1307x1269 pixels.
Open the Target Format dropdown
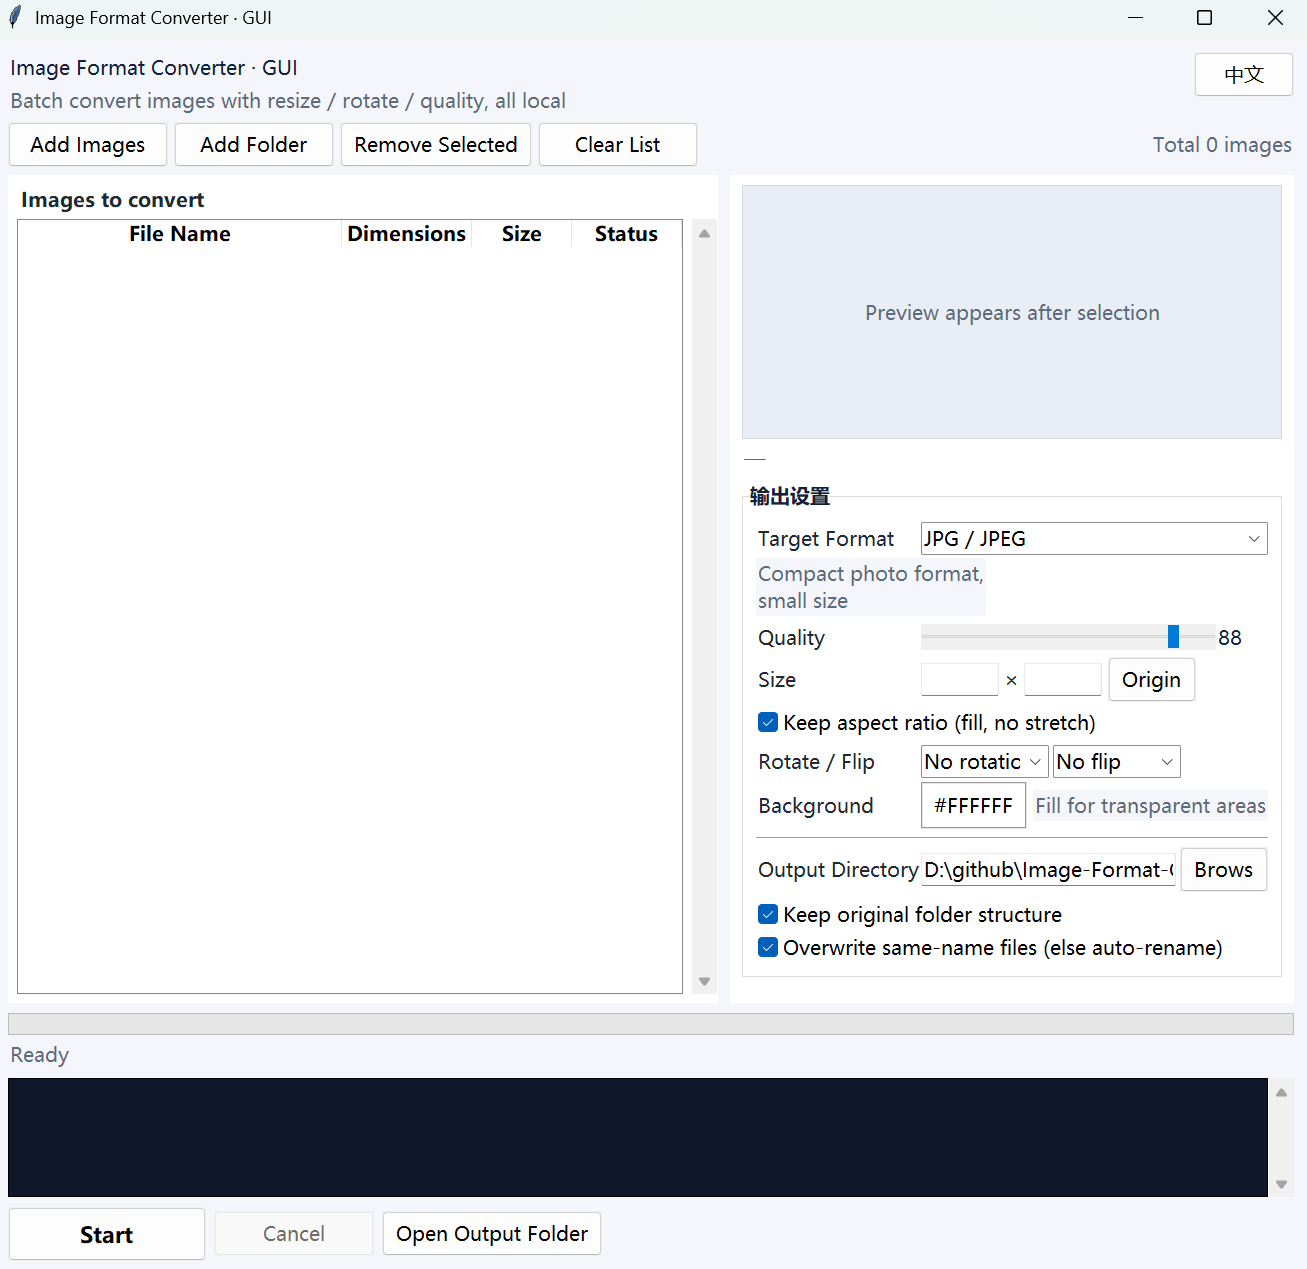1094,539
